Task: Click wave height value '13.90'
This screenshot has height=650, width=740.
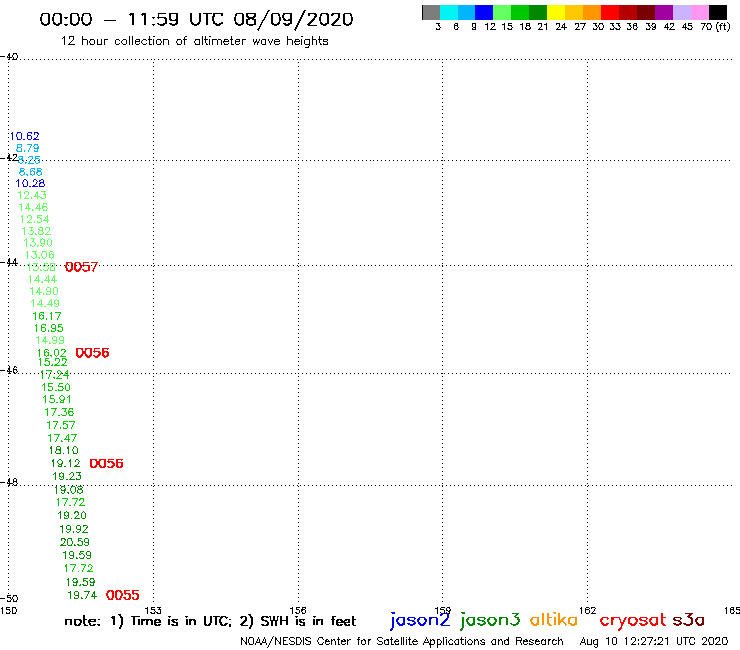Action: (38, 243)
